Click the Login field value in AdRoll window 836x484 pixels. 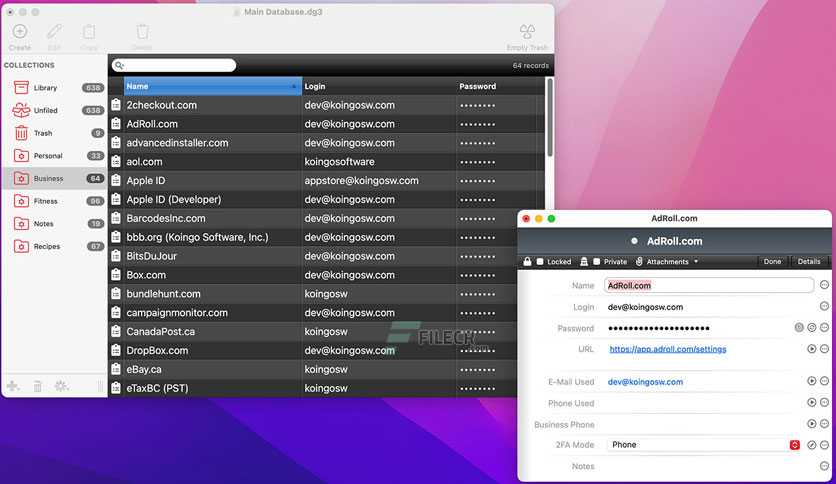(645, 307)
